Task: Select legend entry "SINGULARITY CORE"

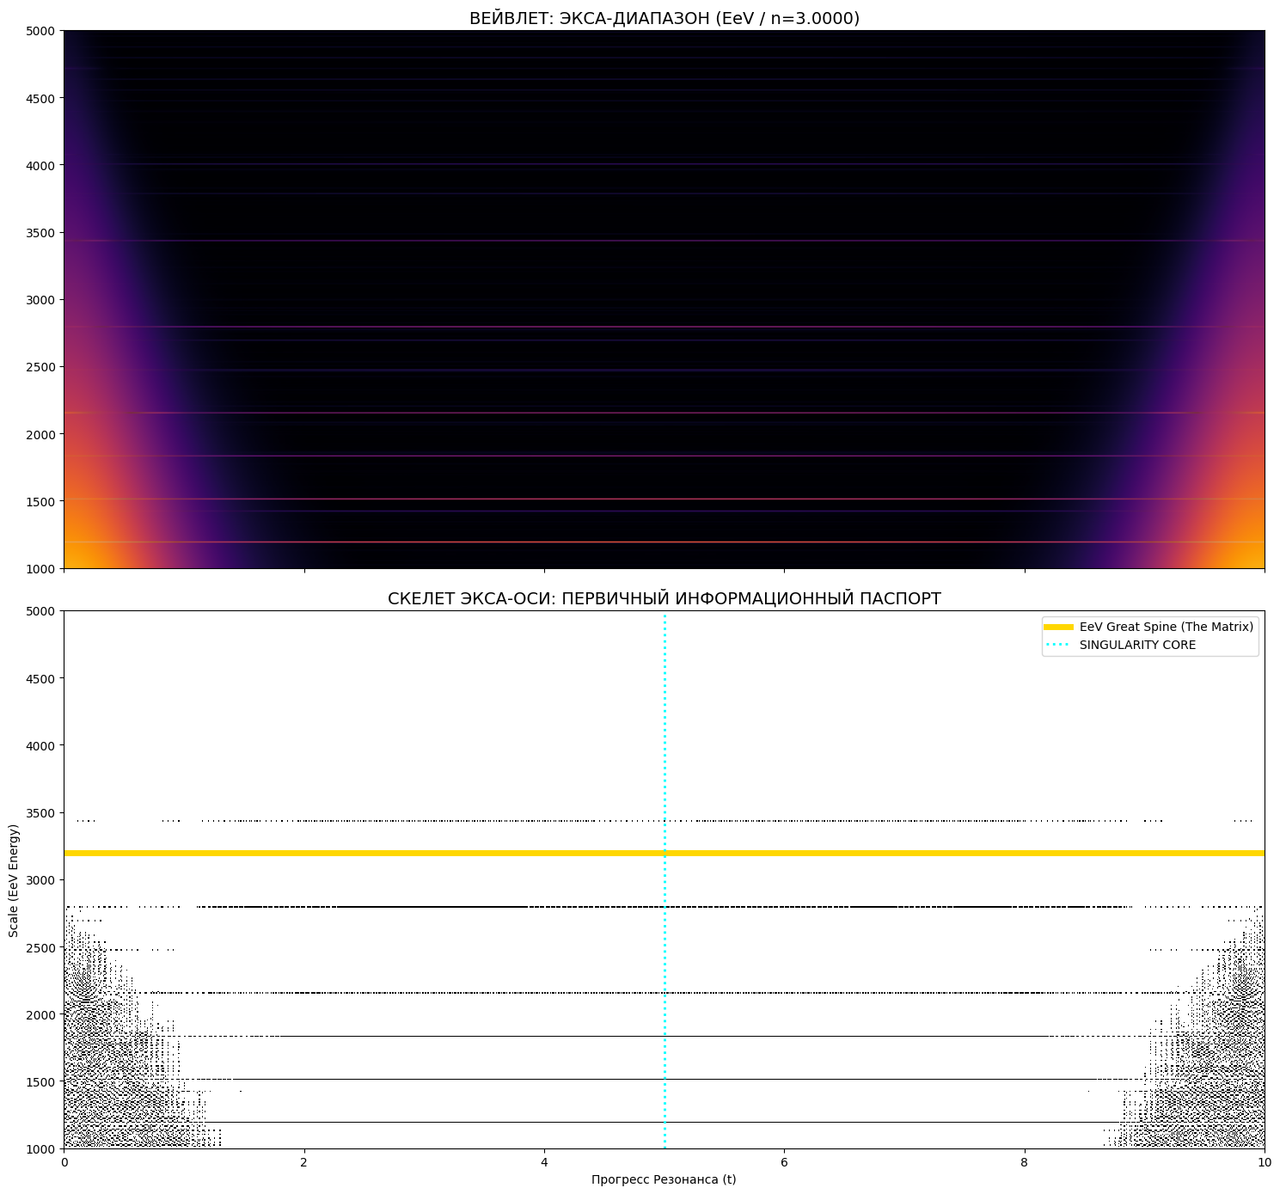Action: [x=1138, y=645]
